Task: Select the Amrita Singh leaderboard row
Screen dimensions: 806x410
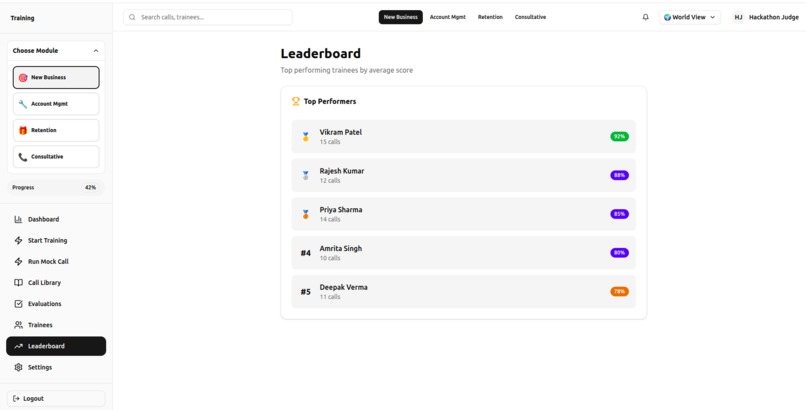Action: pos(464,253)
